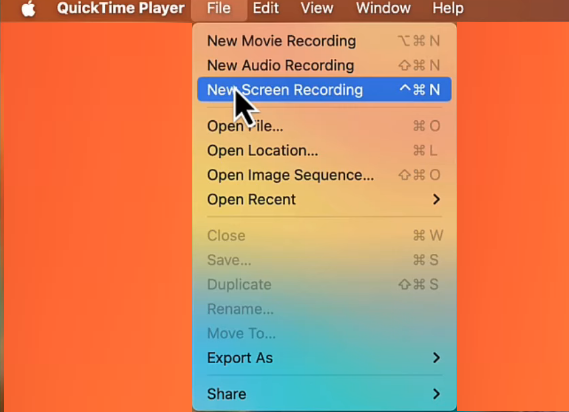
Task: Open the Help menu
Action: [x=448, y=8]
